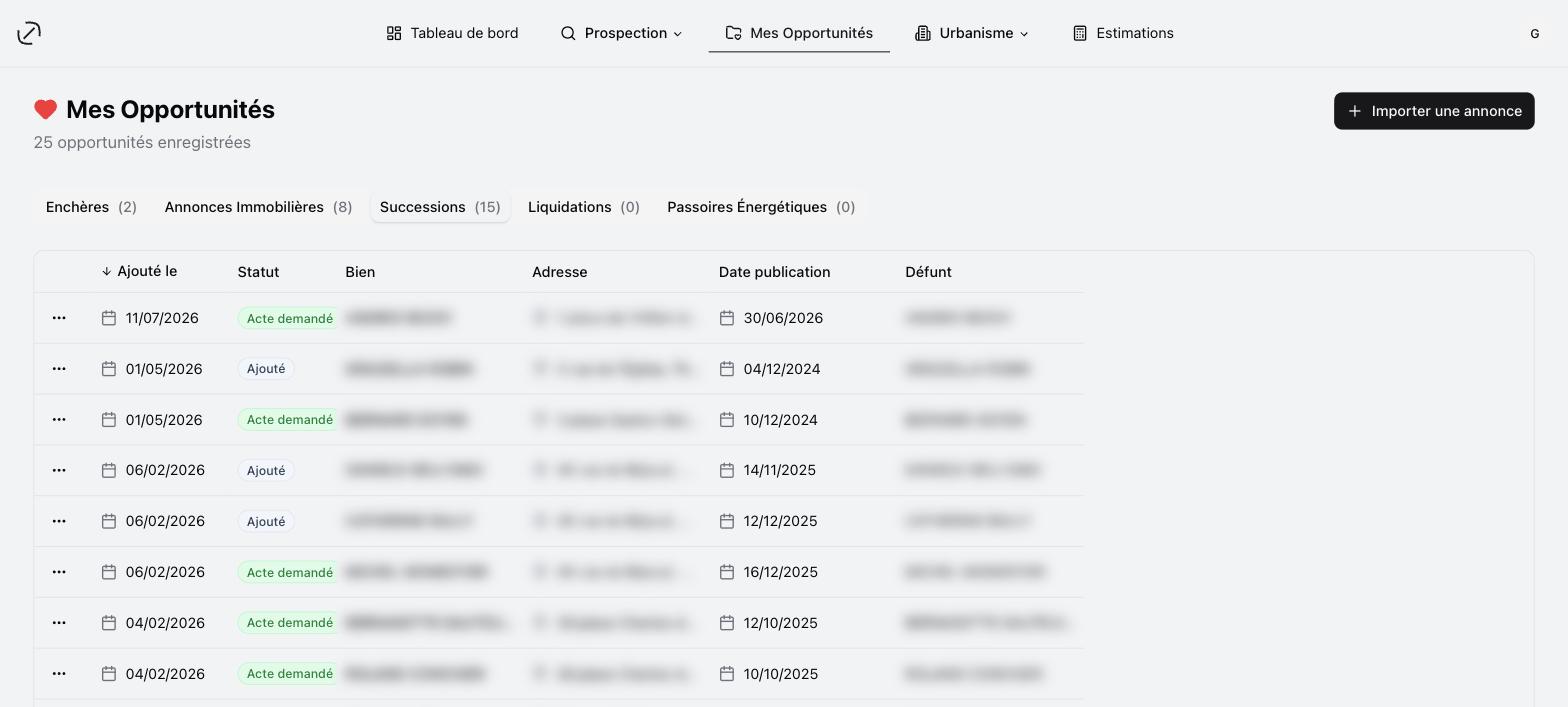Image resolution: width=1568 pixels, height=707 pixels.
Task: Click the Prospection magnifier icon
Action: click(x=568, y=33)
